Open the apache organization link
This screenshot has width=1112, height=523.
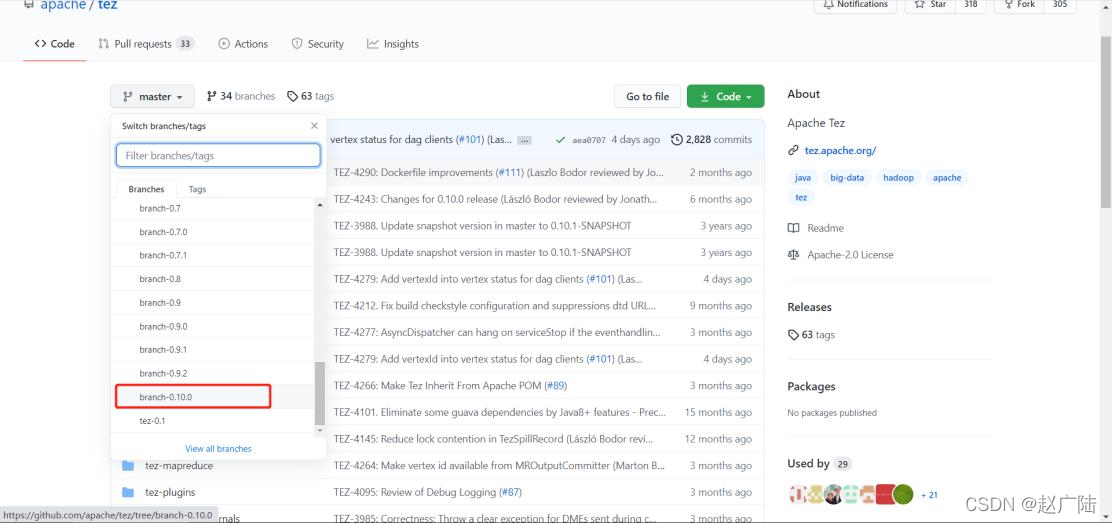click(63, 5)
